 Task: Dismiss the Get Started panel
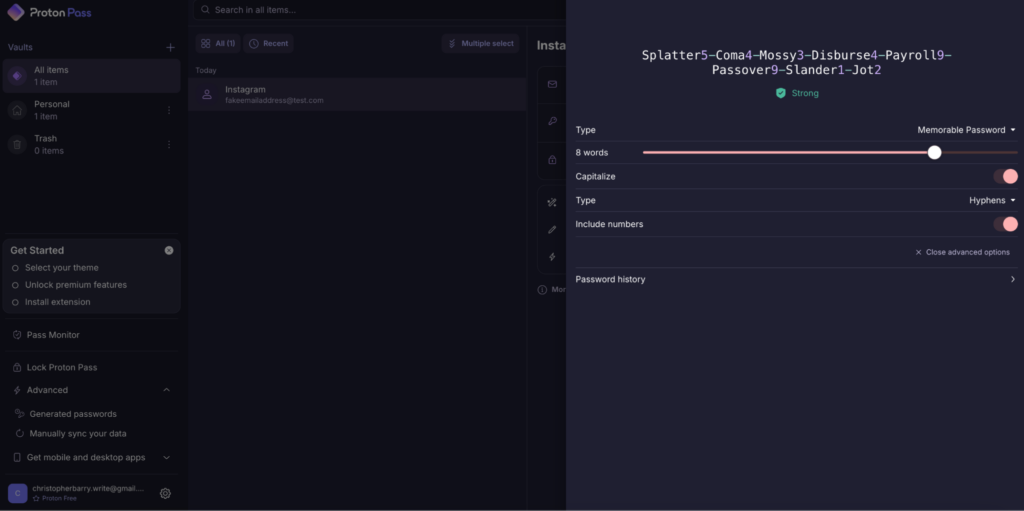point(169,250)
